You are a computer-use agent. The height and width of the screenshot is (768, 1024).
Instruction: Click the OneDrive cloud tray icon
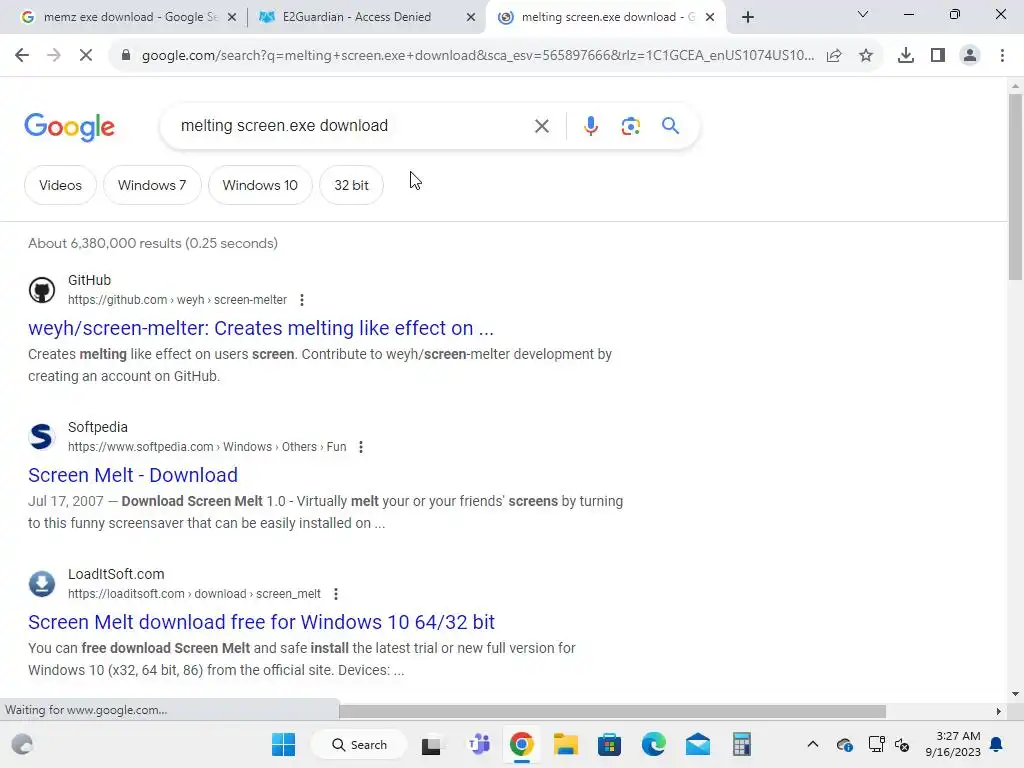pos(844,744)
